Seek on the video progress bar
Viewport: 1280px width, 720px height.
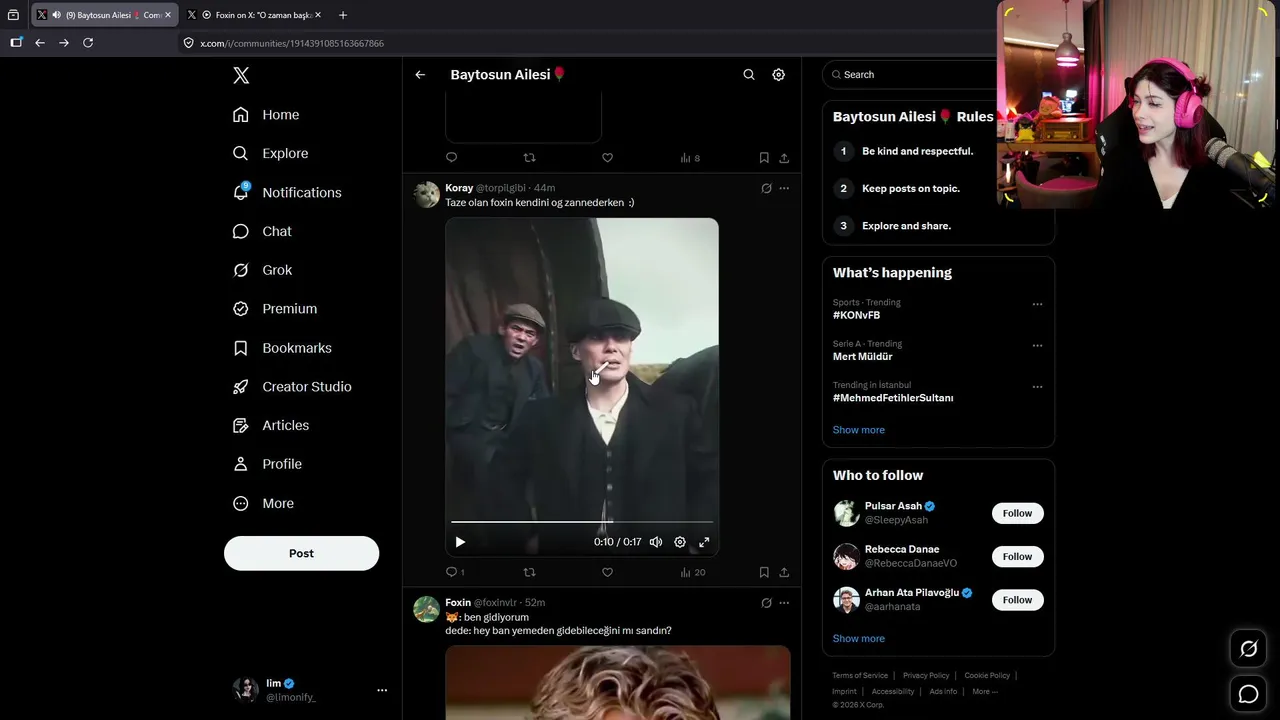click(x=582, y=522)
